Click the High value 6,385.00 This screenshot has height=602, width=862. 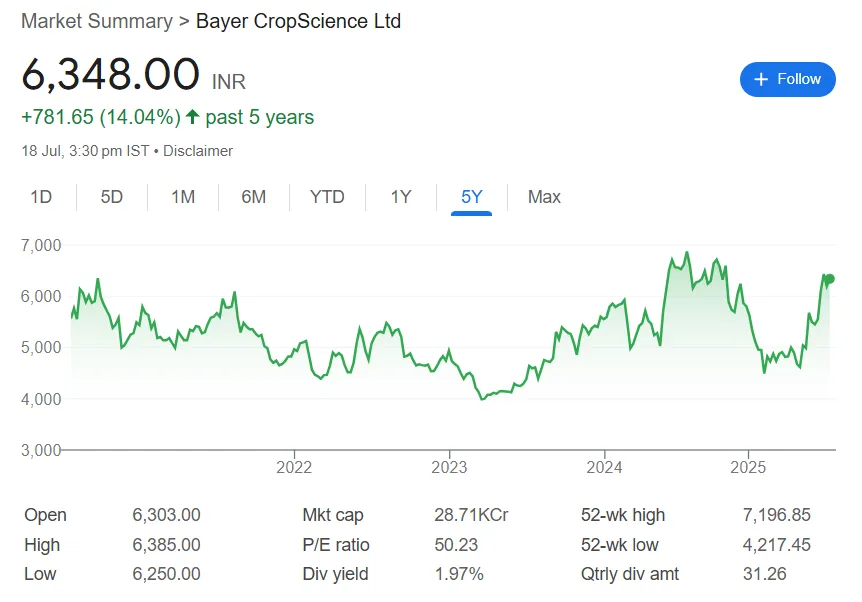pyautogui.click(x=167, y=545)
